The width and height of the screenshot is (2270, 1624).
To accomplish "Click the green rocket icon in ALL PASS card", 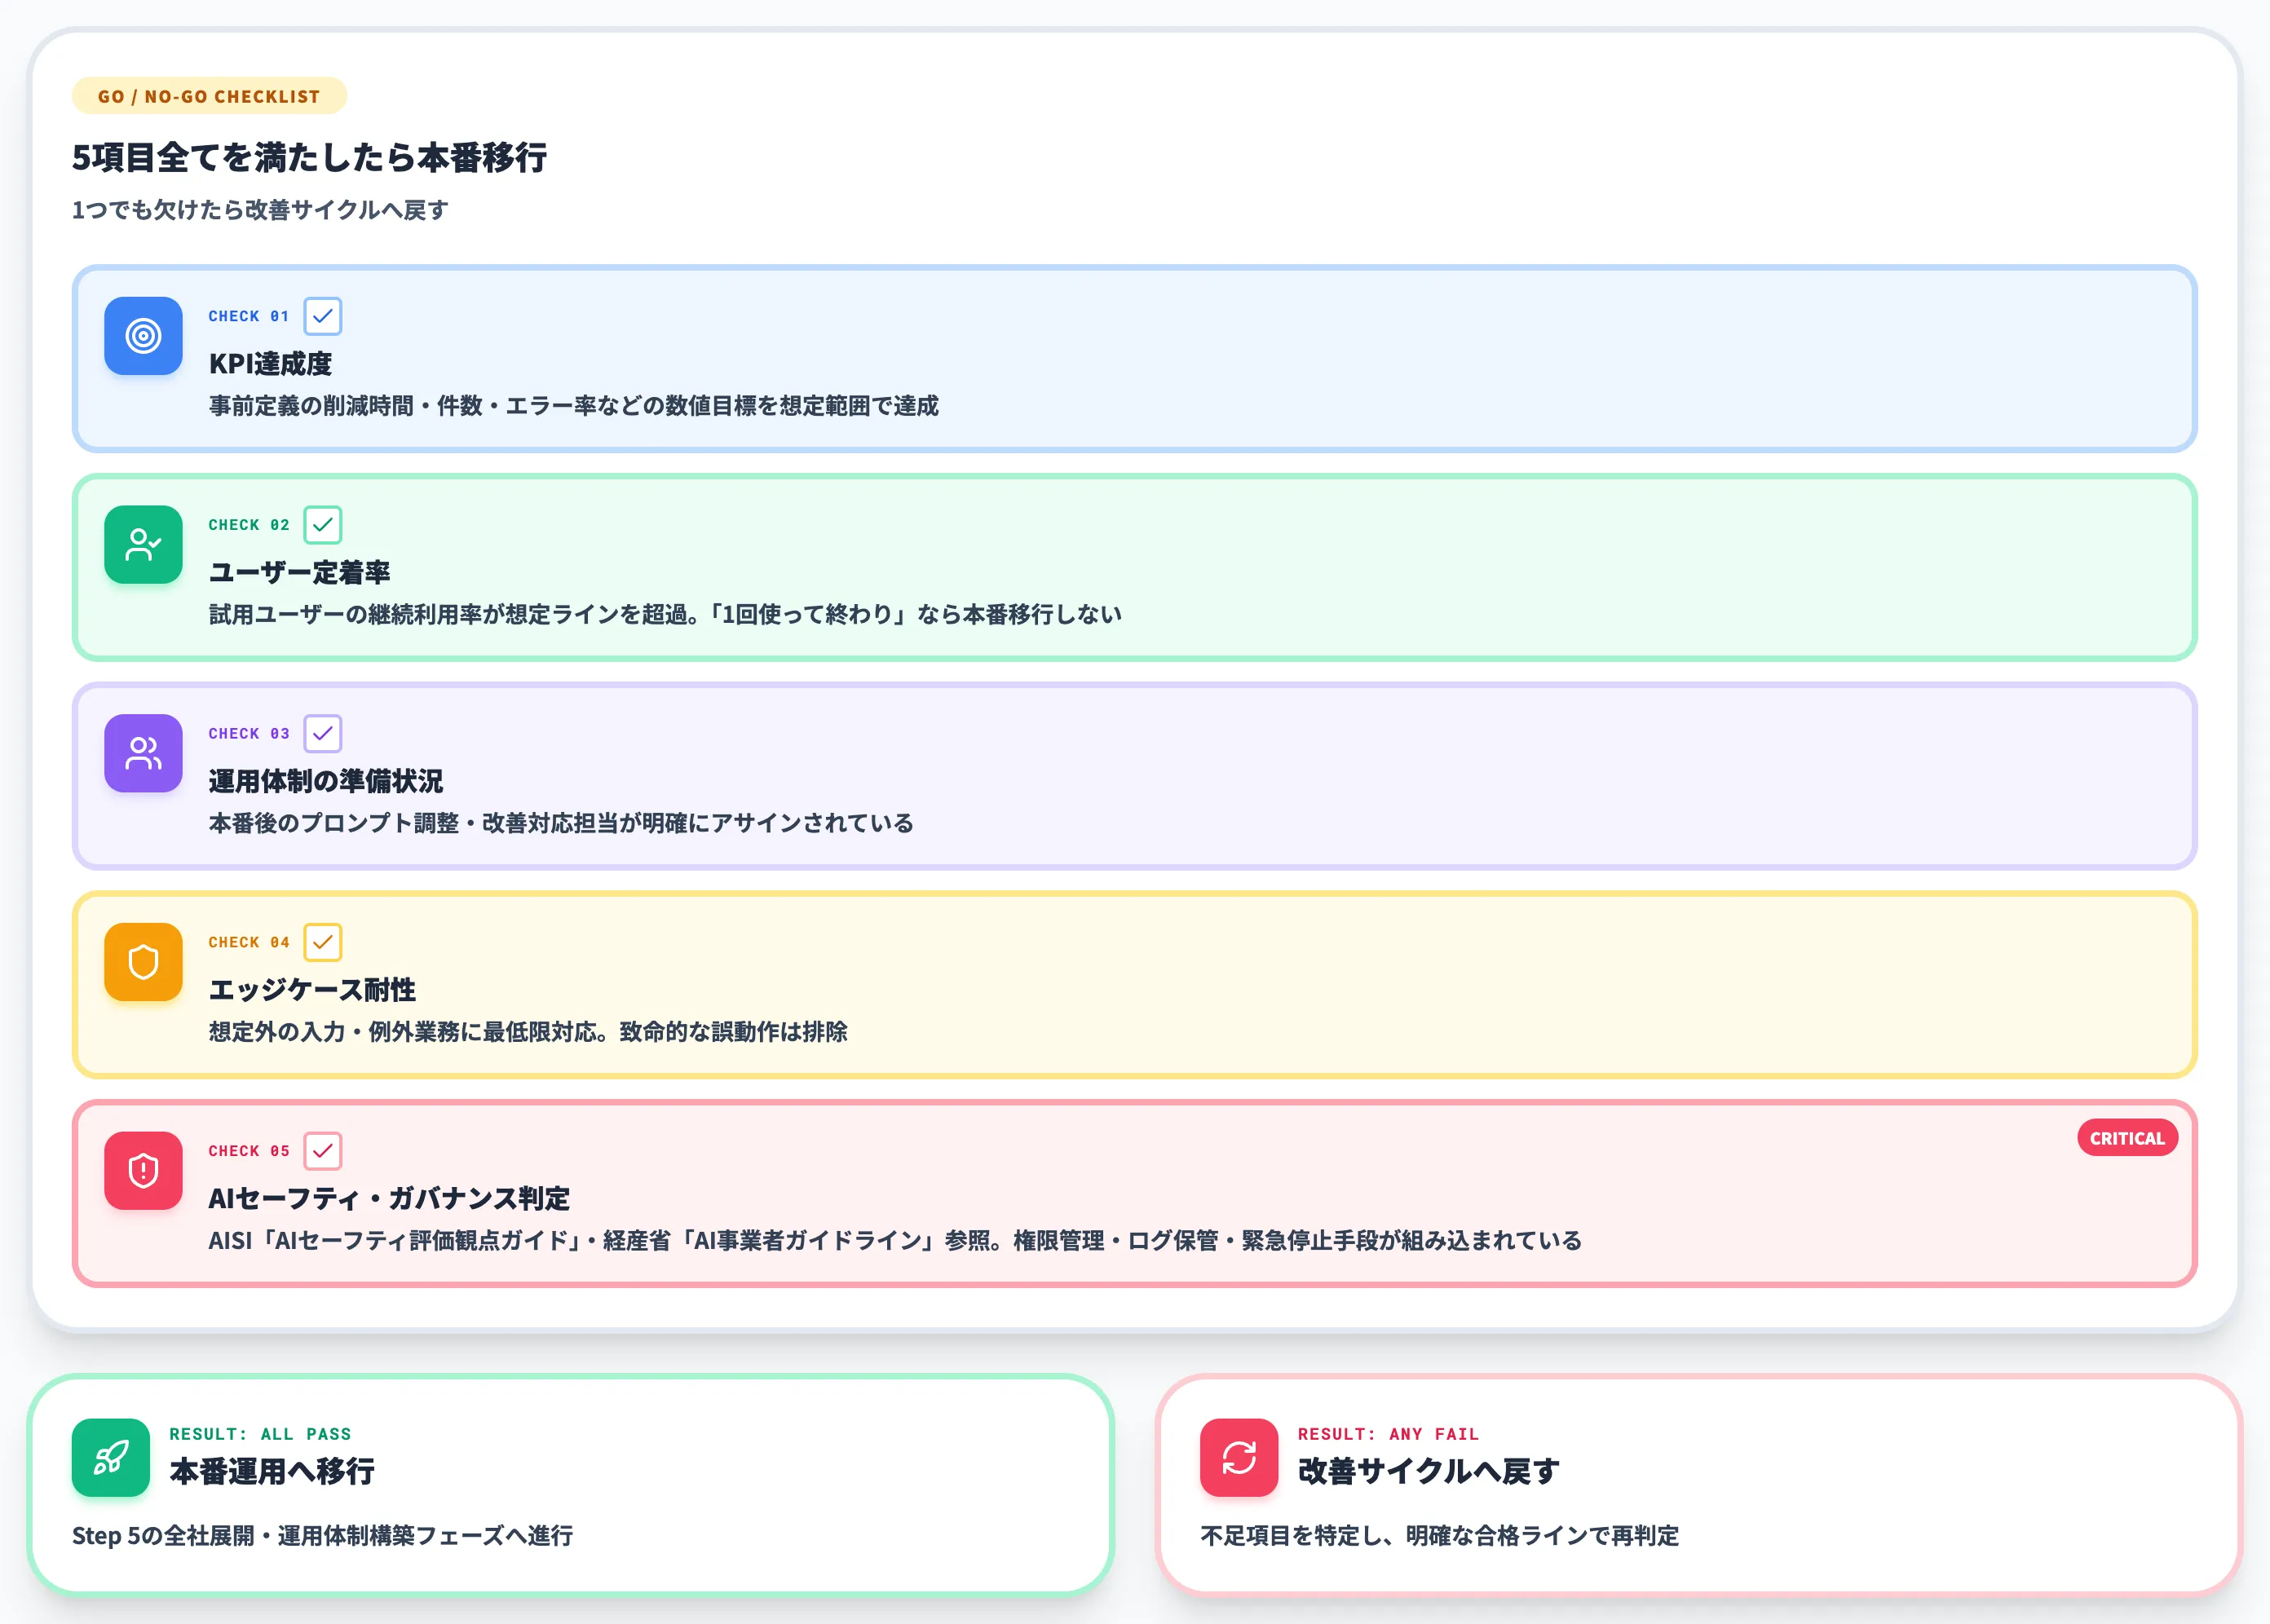I will (110, 1457).
